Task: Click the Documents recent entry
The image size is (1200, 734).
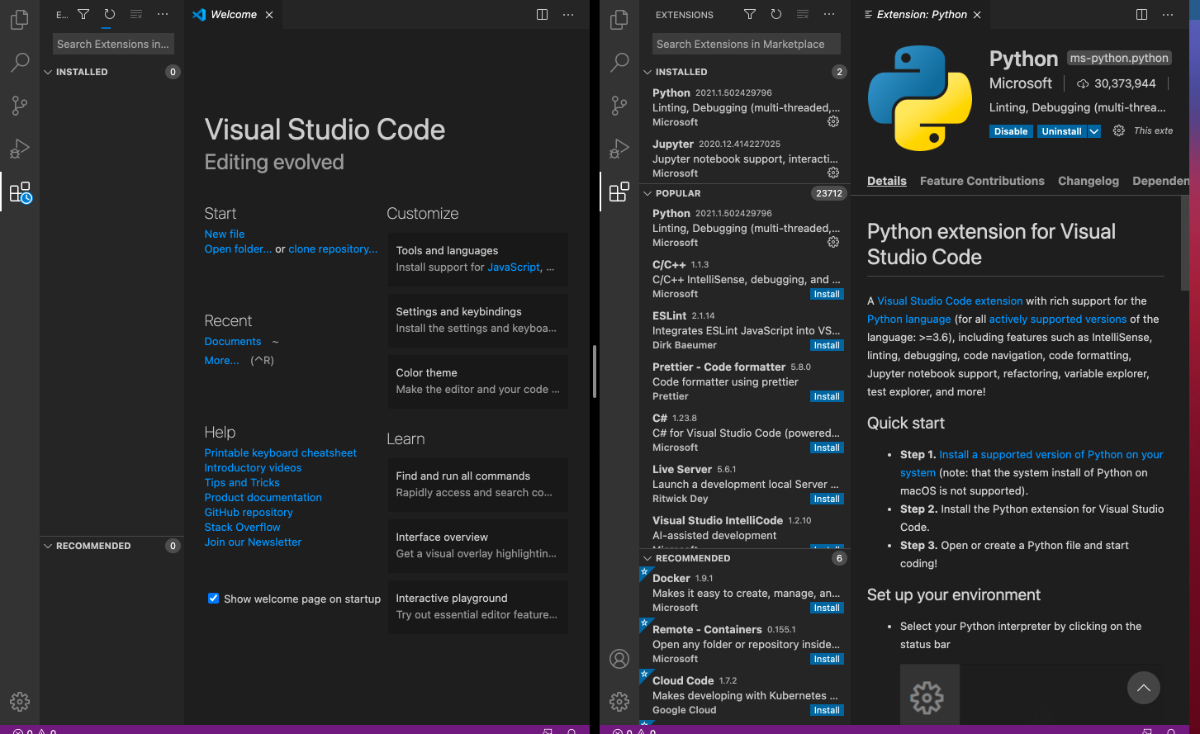Action: [x=233, y=342]
